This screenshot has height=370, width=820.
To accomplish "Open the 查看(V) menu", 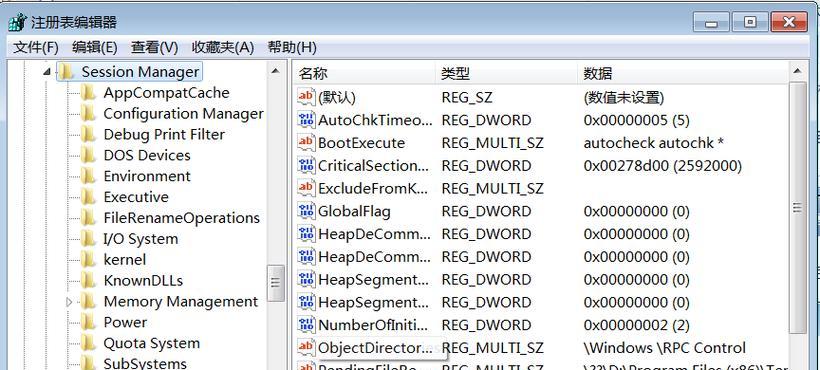I will 154,48.
